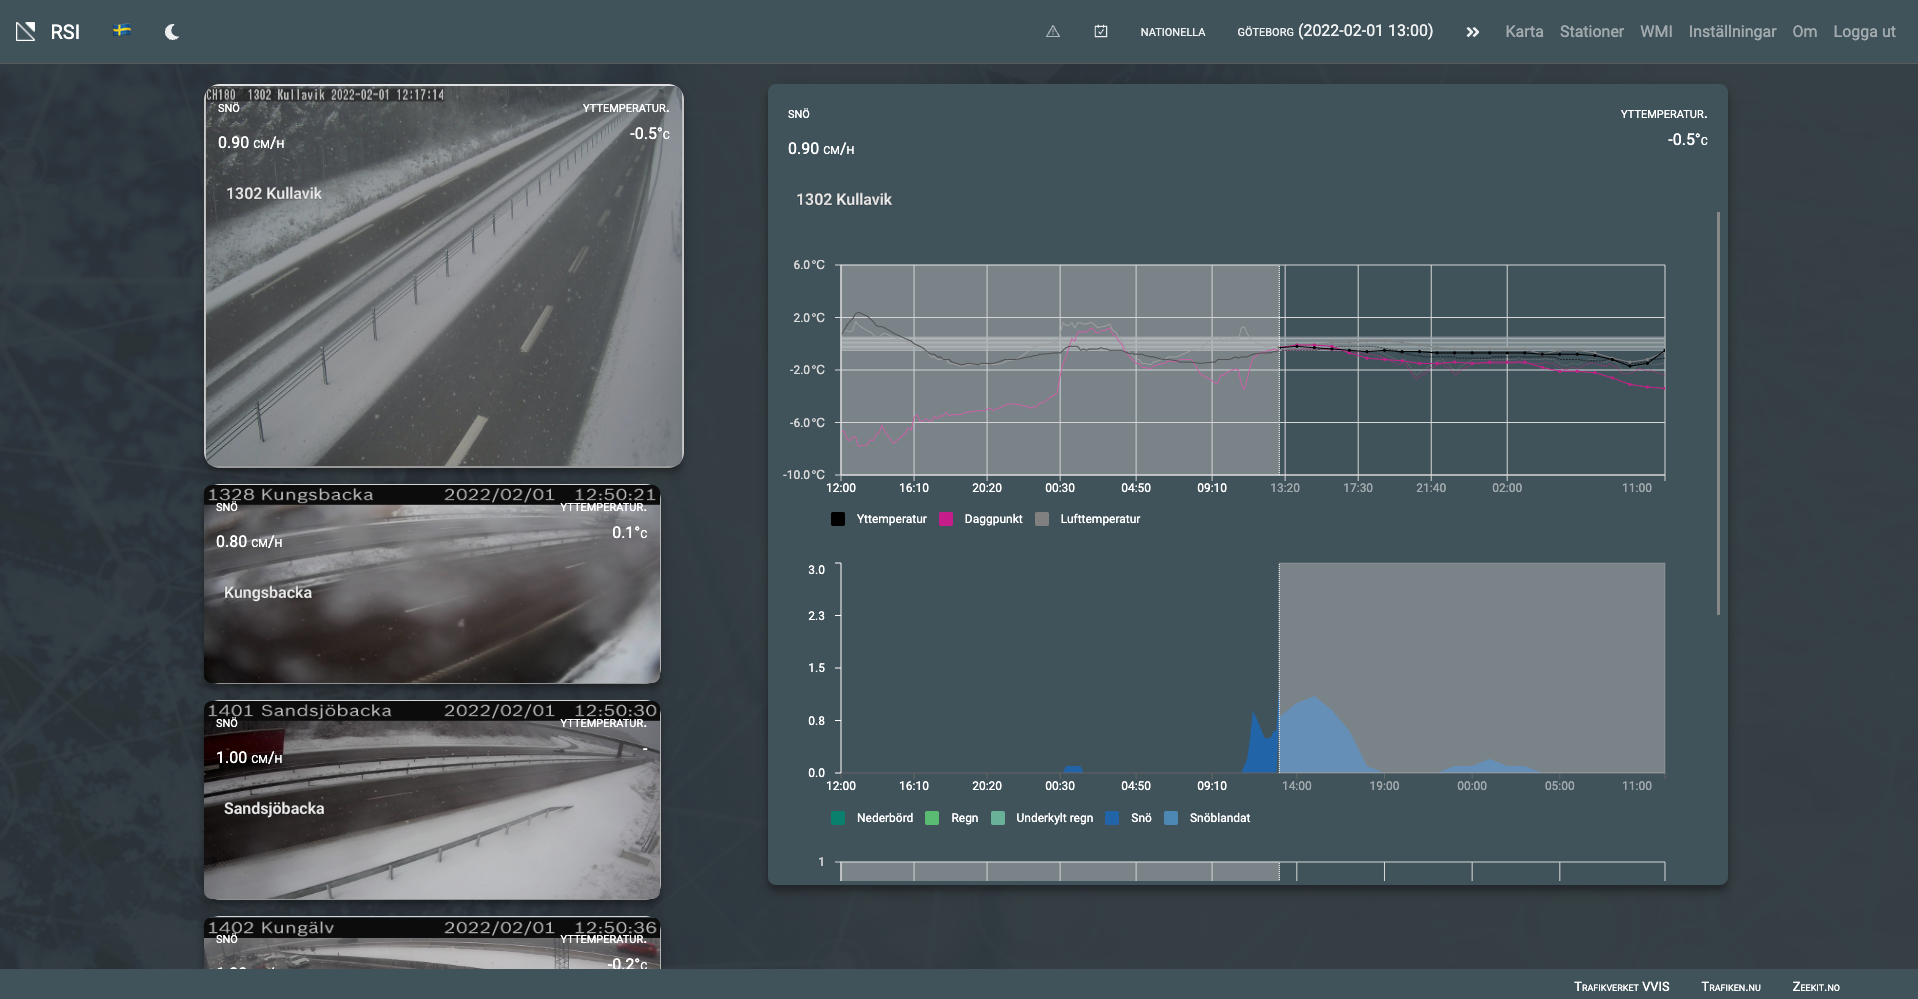The width and height of the screenshot is (1918, 999).
Task: Open the Trafiken.nu footer link
Action: (1730, 987)
